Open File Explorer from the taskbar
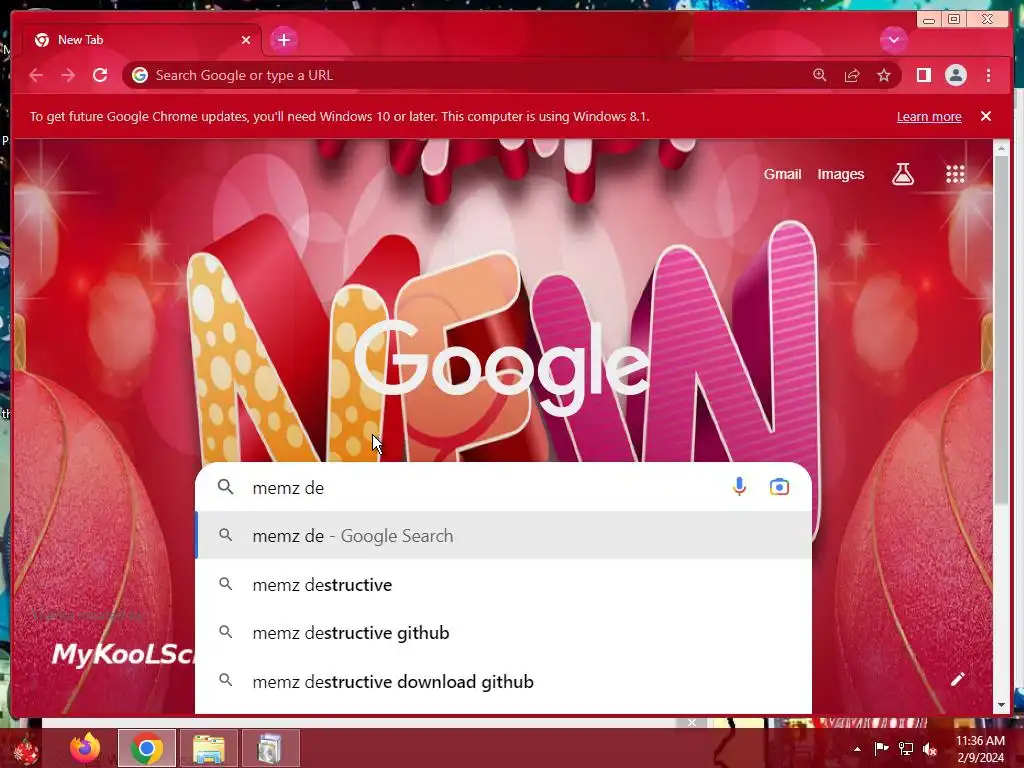The image size is (1024, 768). coord(208,748)
